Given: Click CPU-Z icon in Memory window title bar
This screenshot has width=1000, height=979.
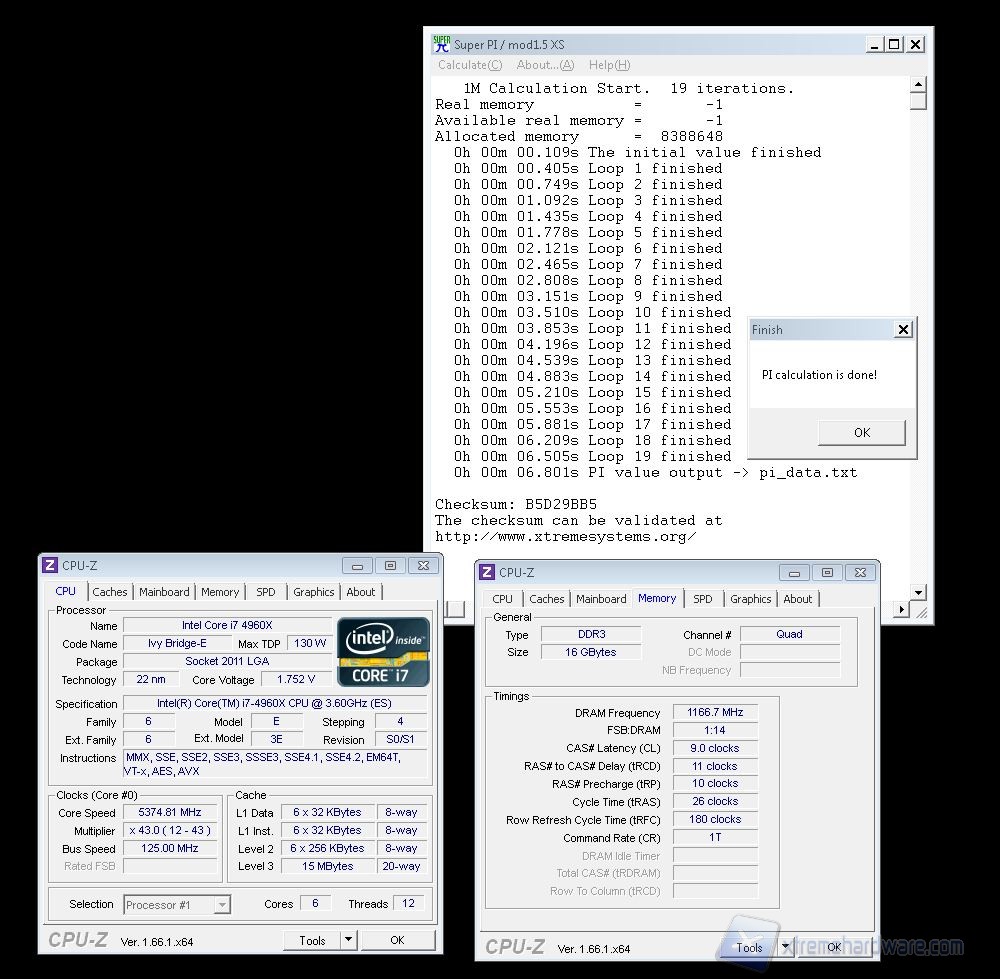Looking at the screenshot, I should coord(487,572).
